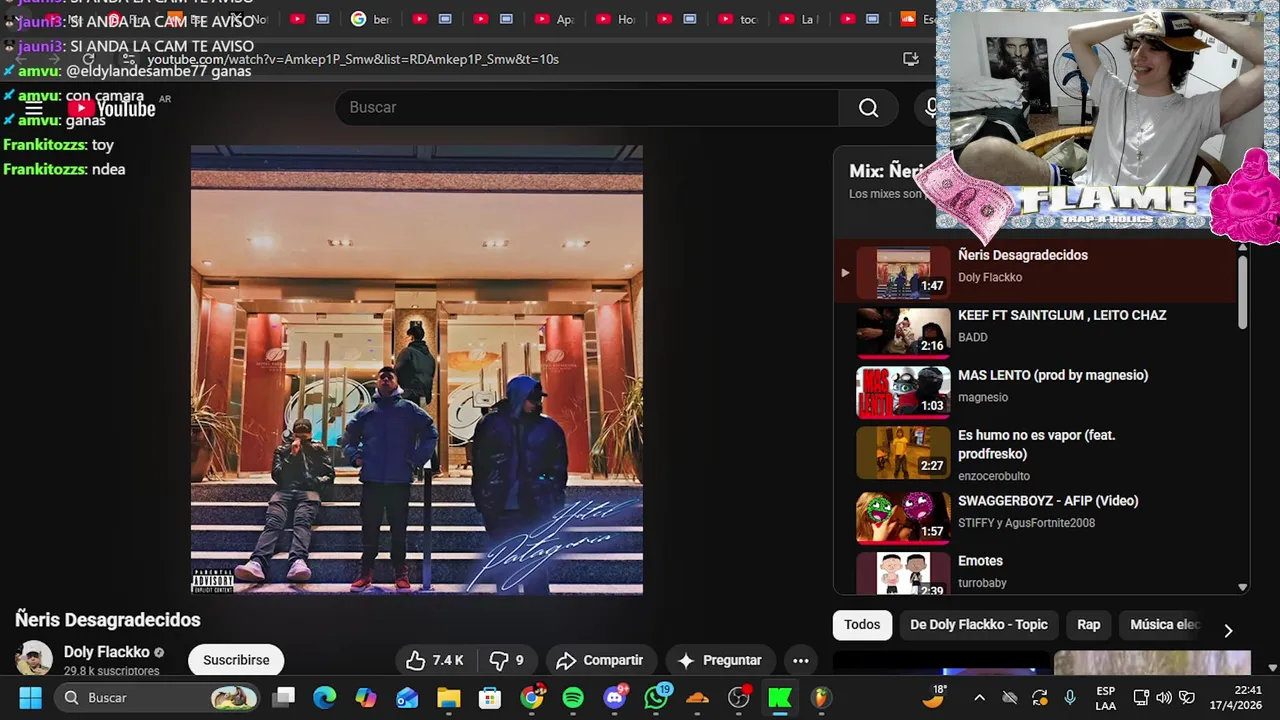
Task: Open Task View in the taskbar
Action: tap(284, 698)
